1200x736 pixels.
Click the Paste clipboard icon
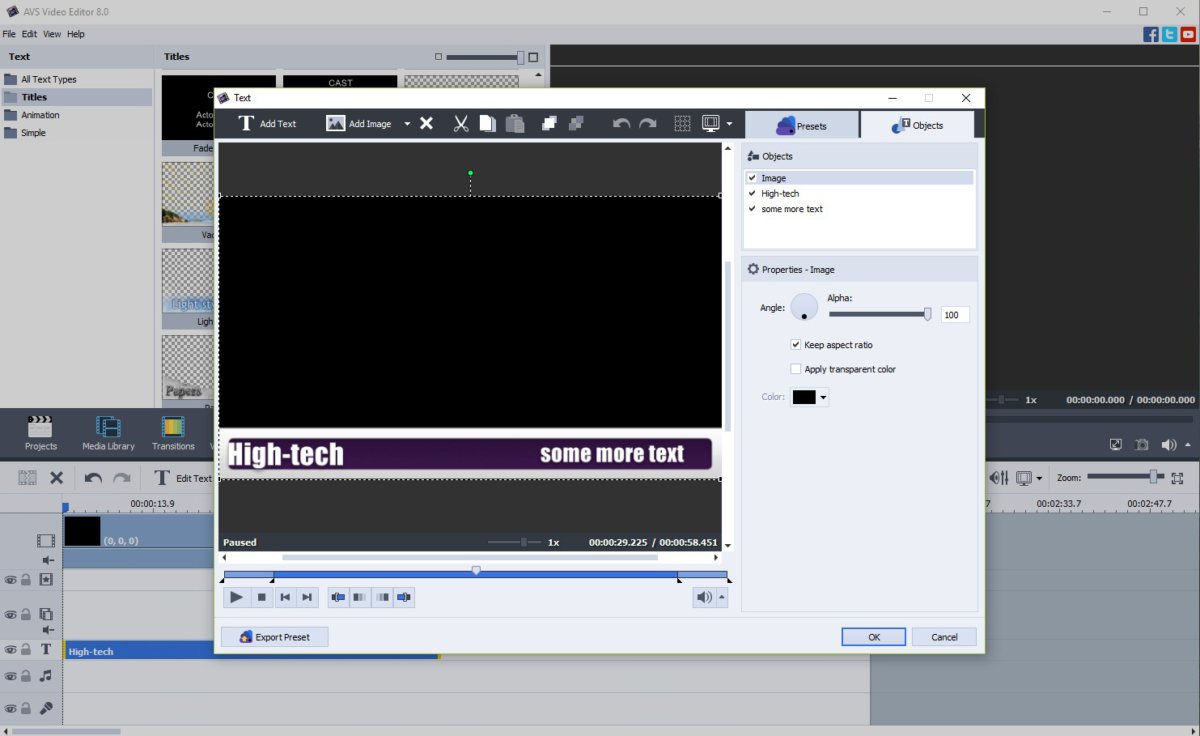tap(515, 124)
